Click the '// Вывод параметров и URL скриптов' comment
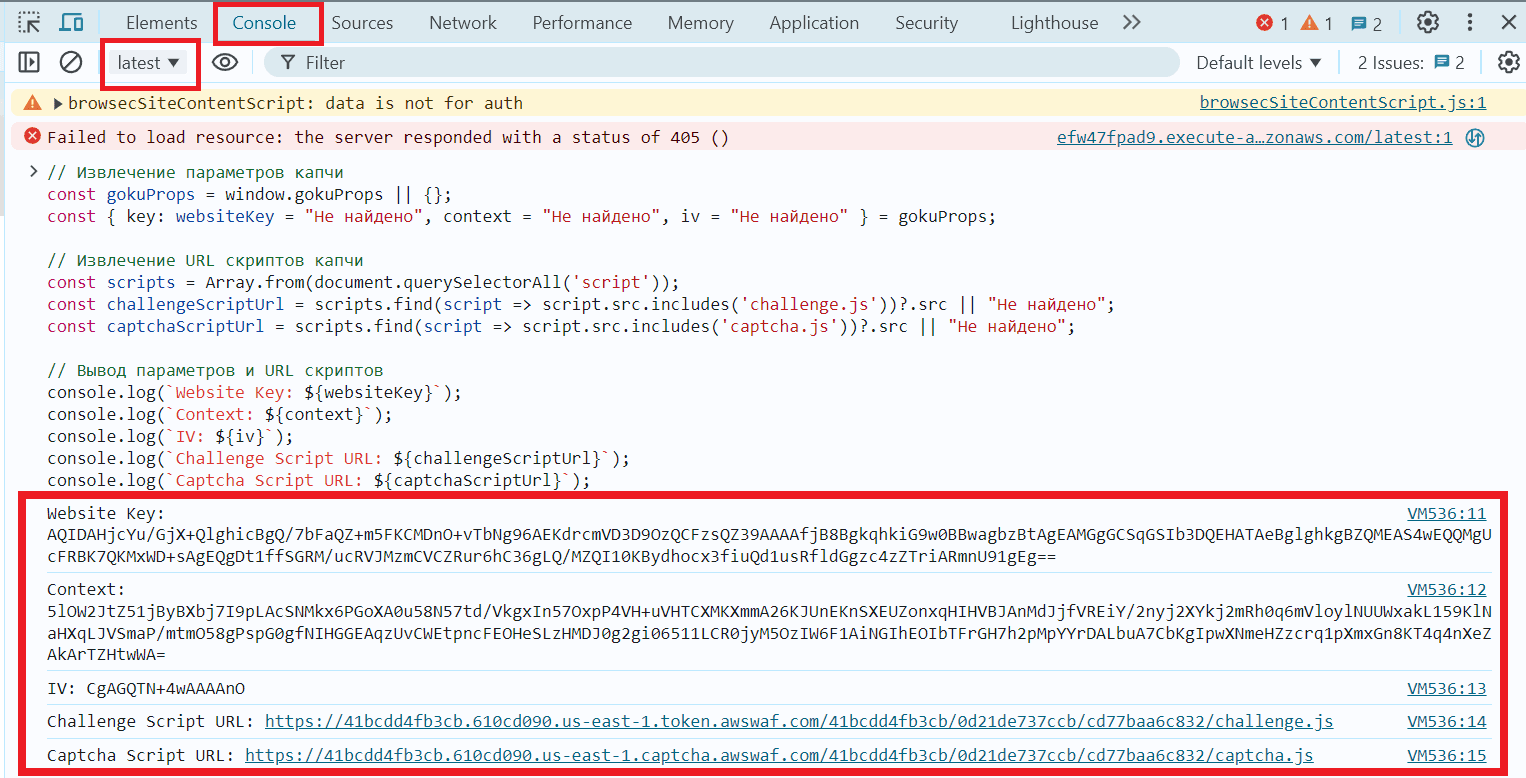This screenshot has width=1526, height=778. click(x=215, y=370)
